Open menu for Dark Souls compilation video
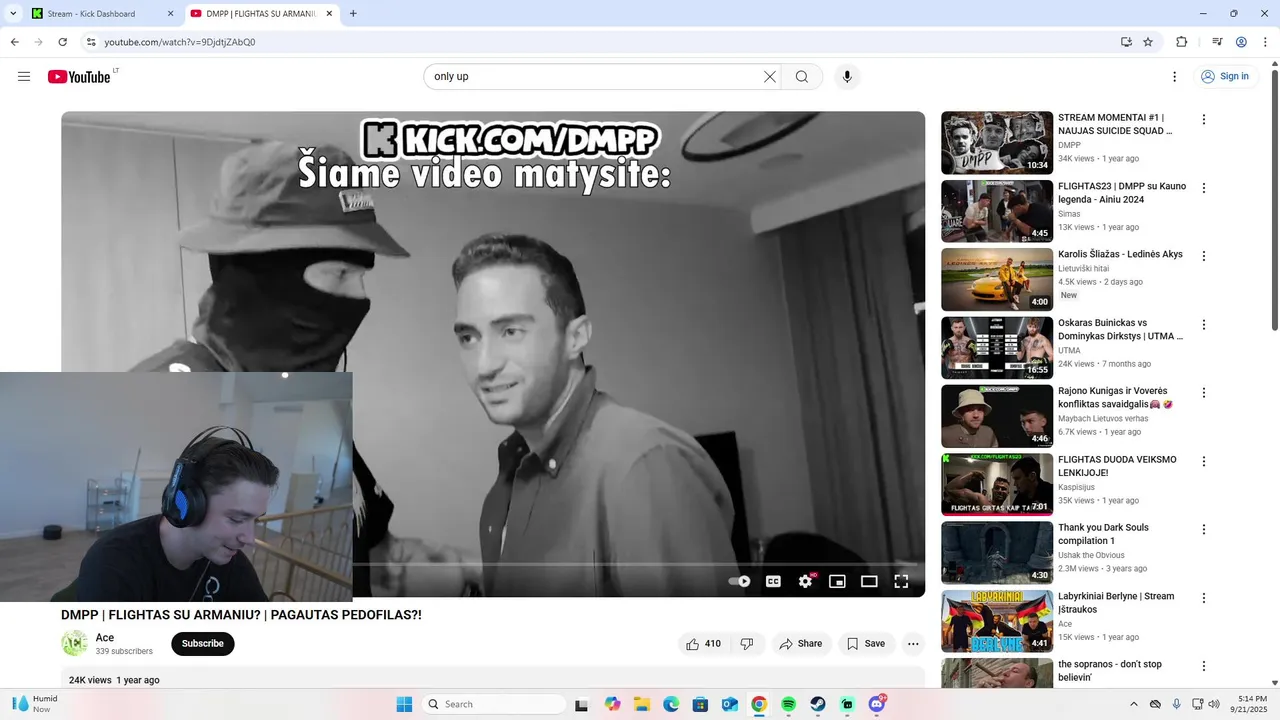Viewport: 1280px width, 720px height. (1204, 530)
